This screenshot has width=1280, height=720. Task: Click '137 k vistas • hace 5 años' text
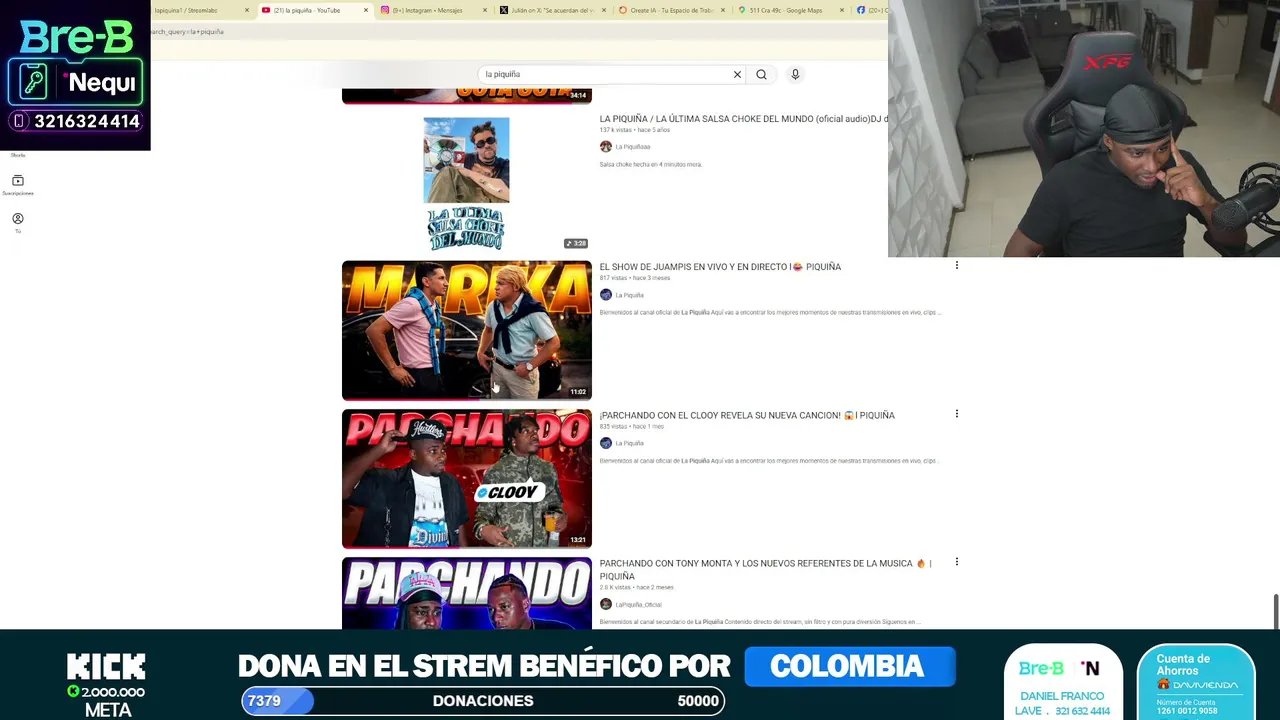point(635,130)
